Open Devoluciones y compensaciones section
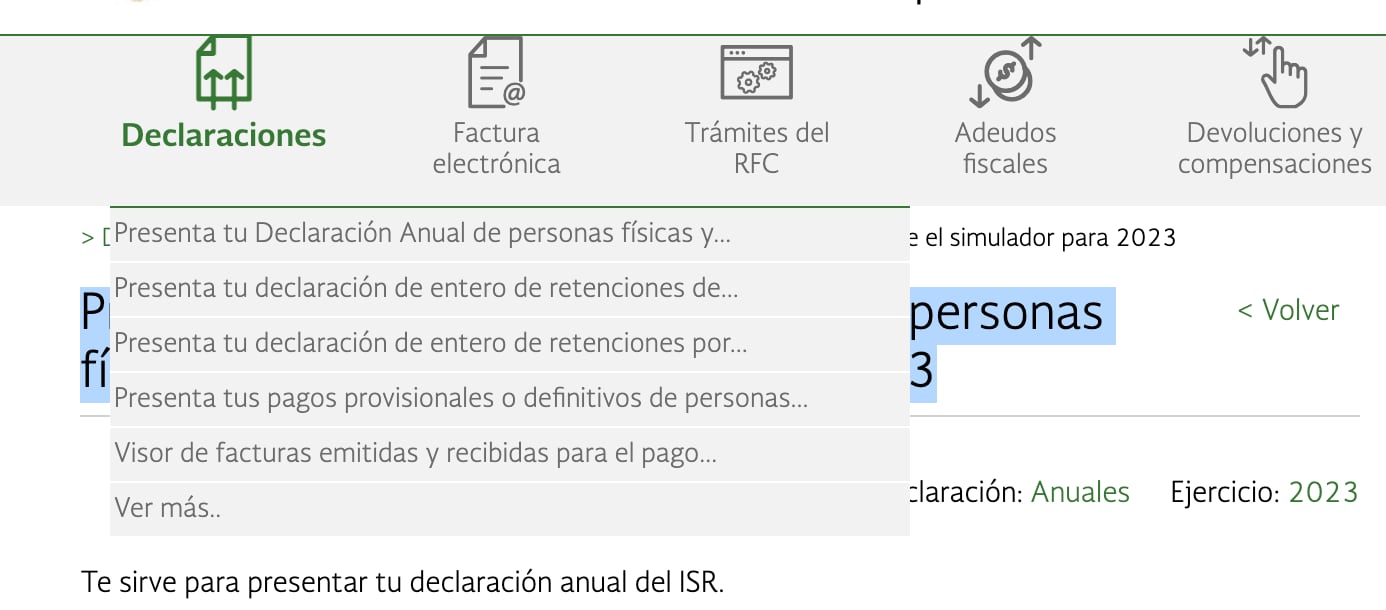 [x=1274, y=147]
